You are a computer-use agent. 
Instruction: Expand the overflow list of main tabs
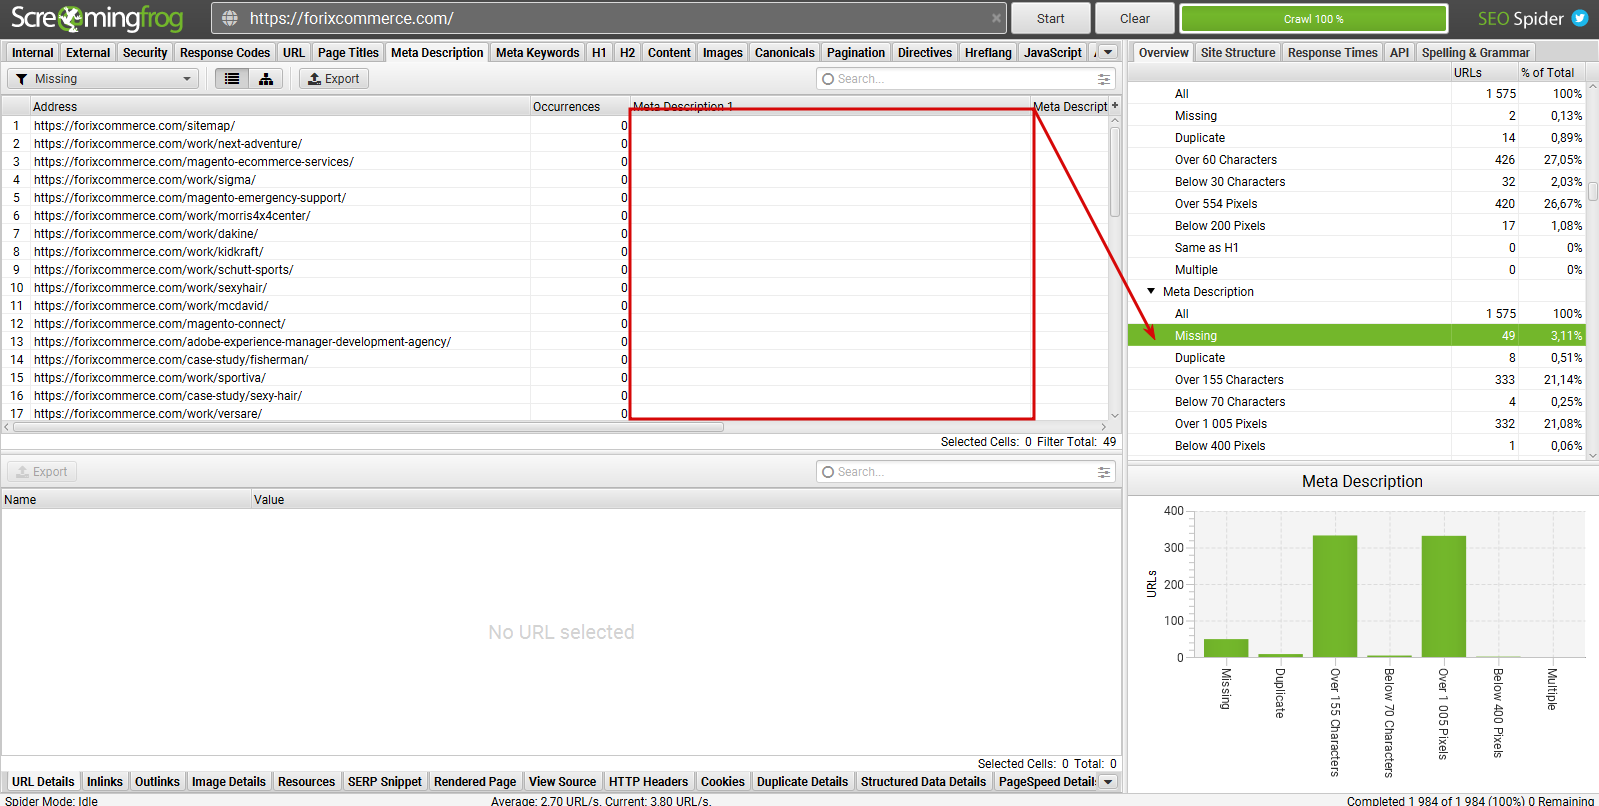point(1108,52)
